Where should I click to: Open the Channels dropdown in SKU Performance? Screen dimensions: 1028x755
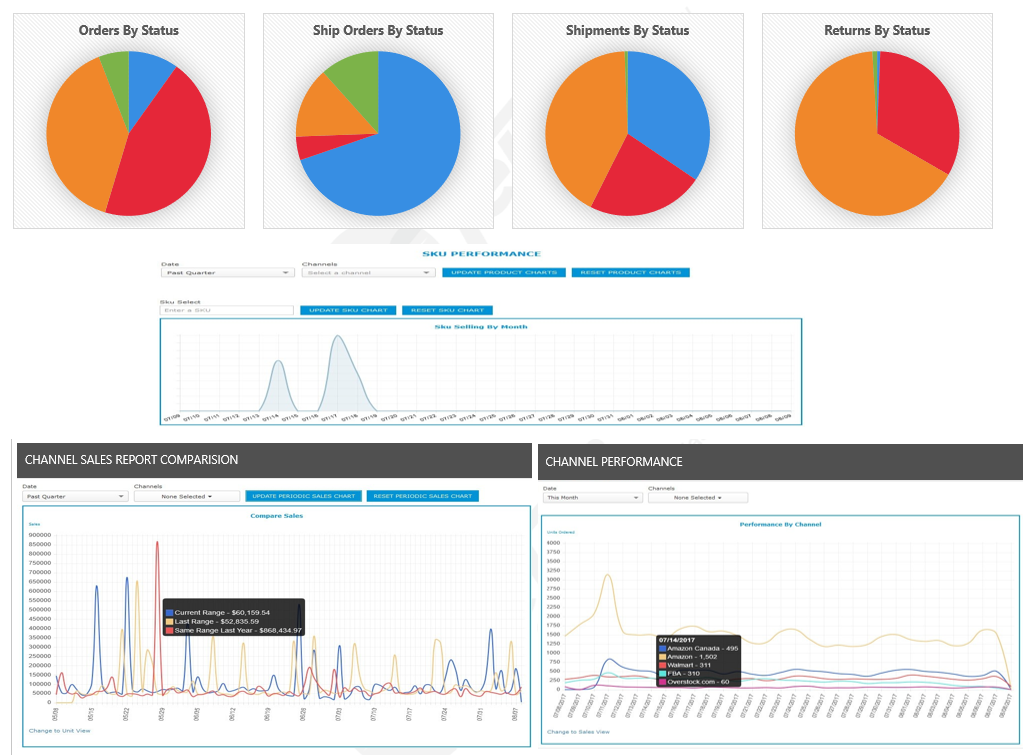coord(367,272)
